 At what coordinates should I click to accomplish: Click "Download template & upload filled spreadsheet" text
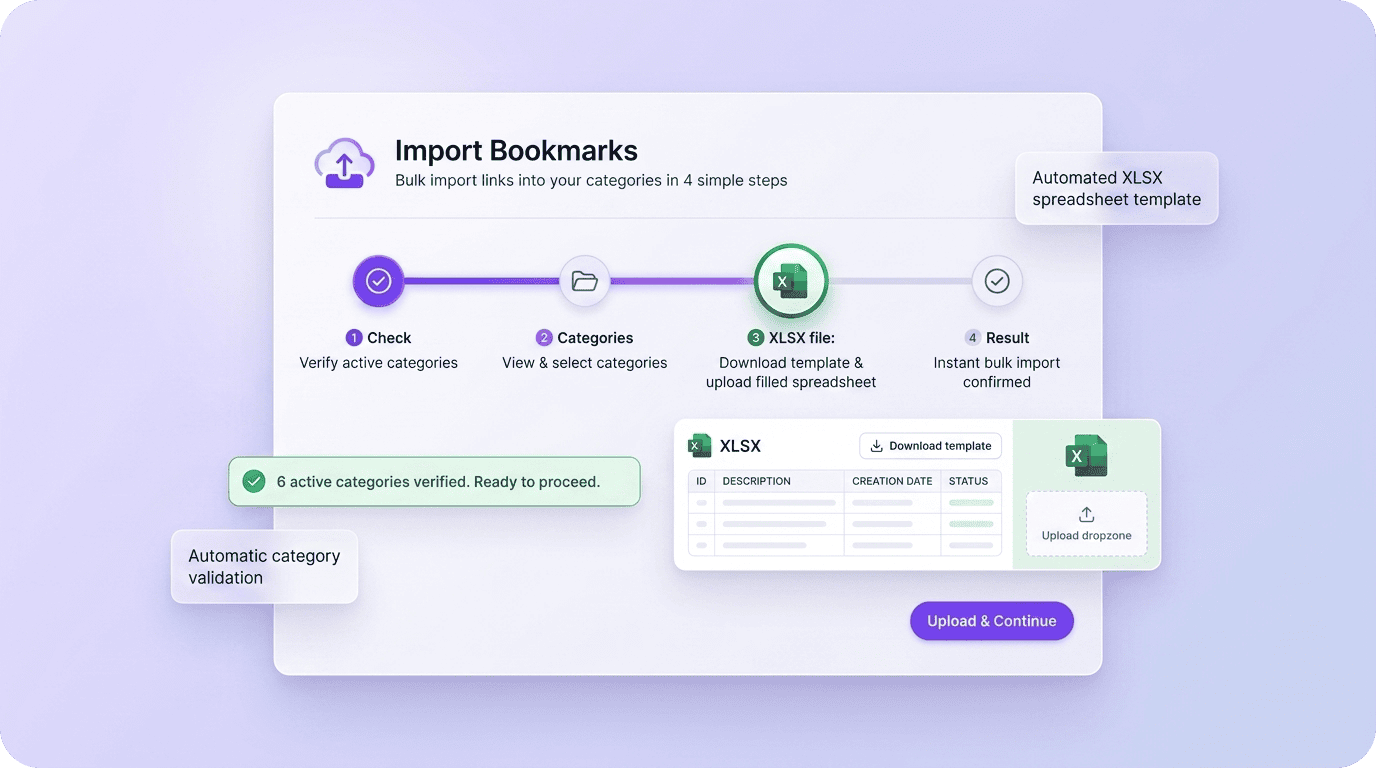[x=791, y=373]
